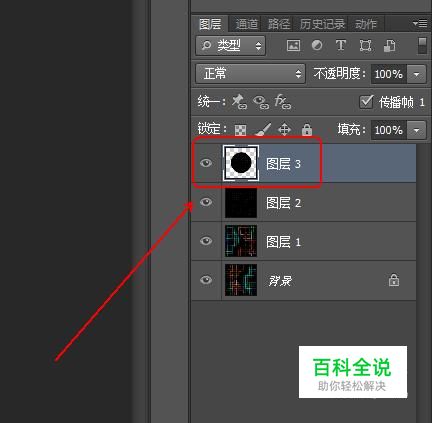The height and width of the screenshot is (423, 432).
Task: Open the layers panel flyout menu
Action: (420, 23)
